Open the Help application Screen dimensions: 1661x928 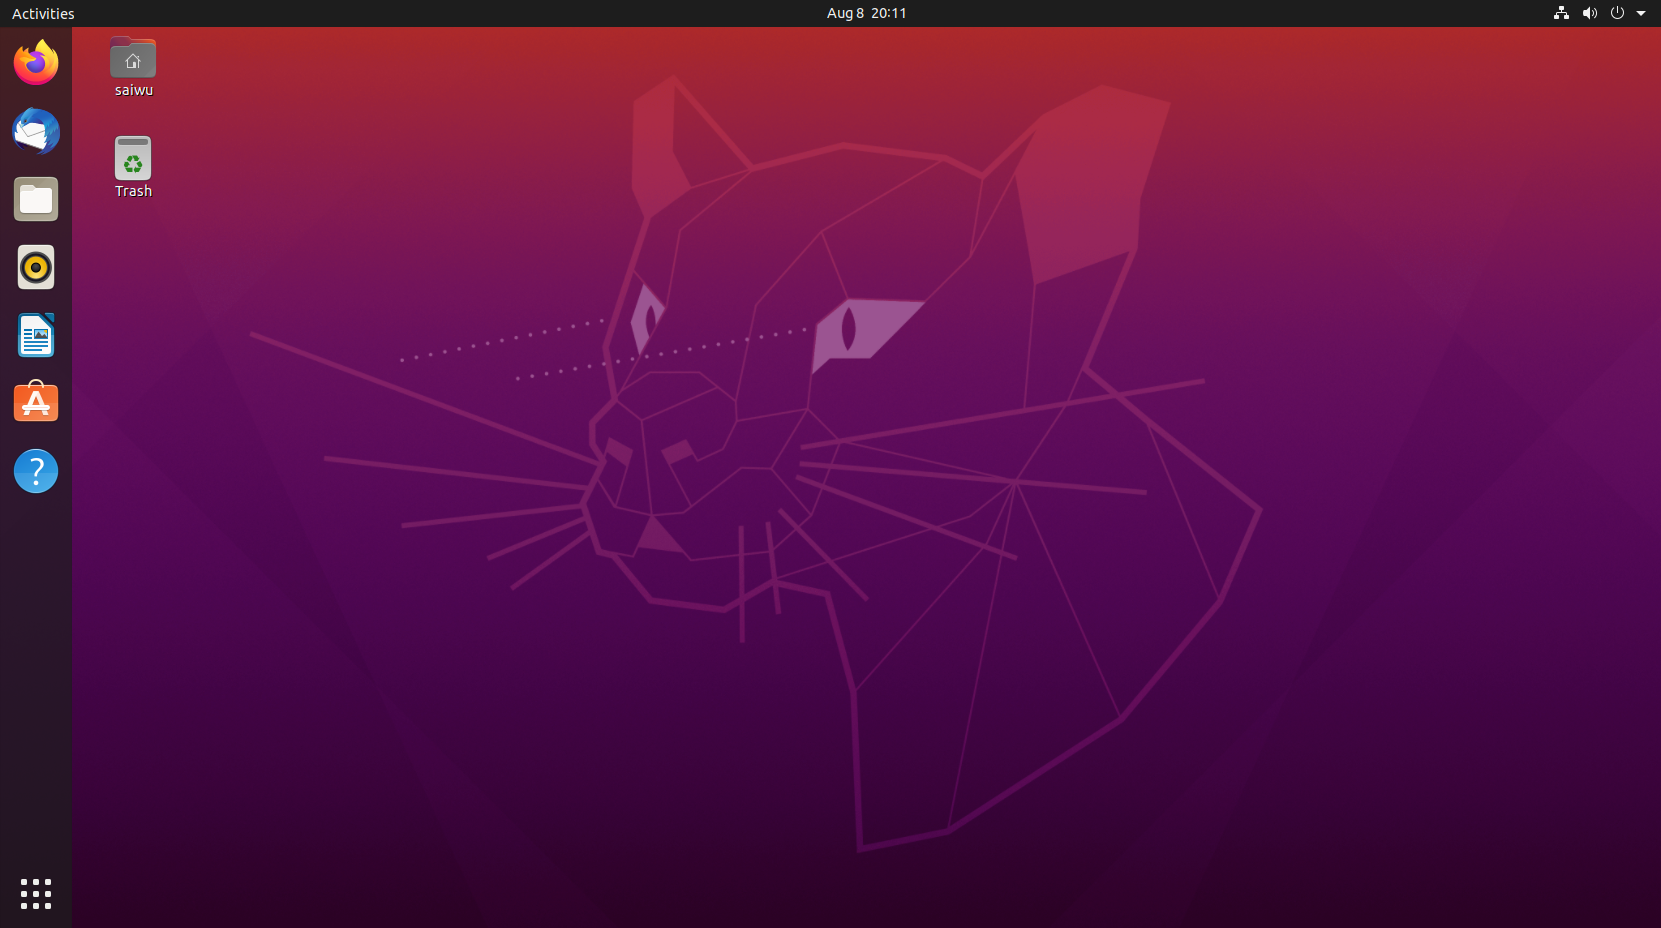36,471
